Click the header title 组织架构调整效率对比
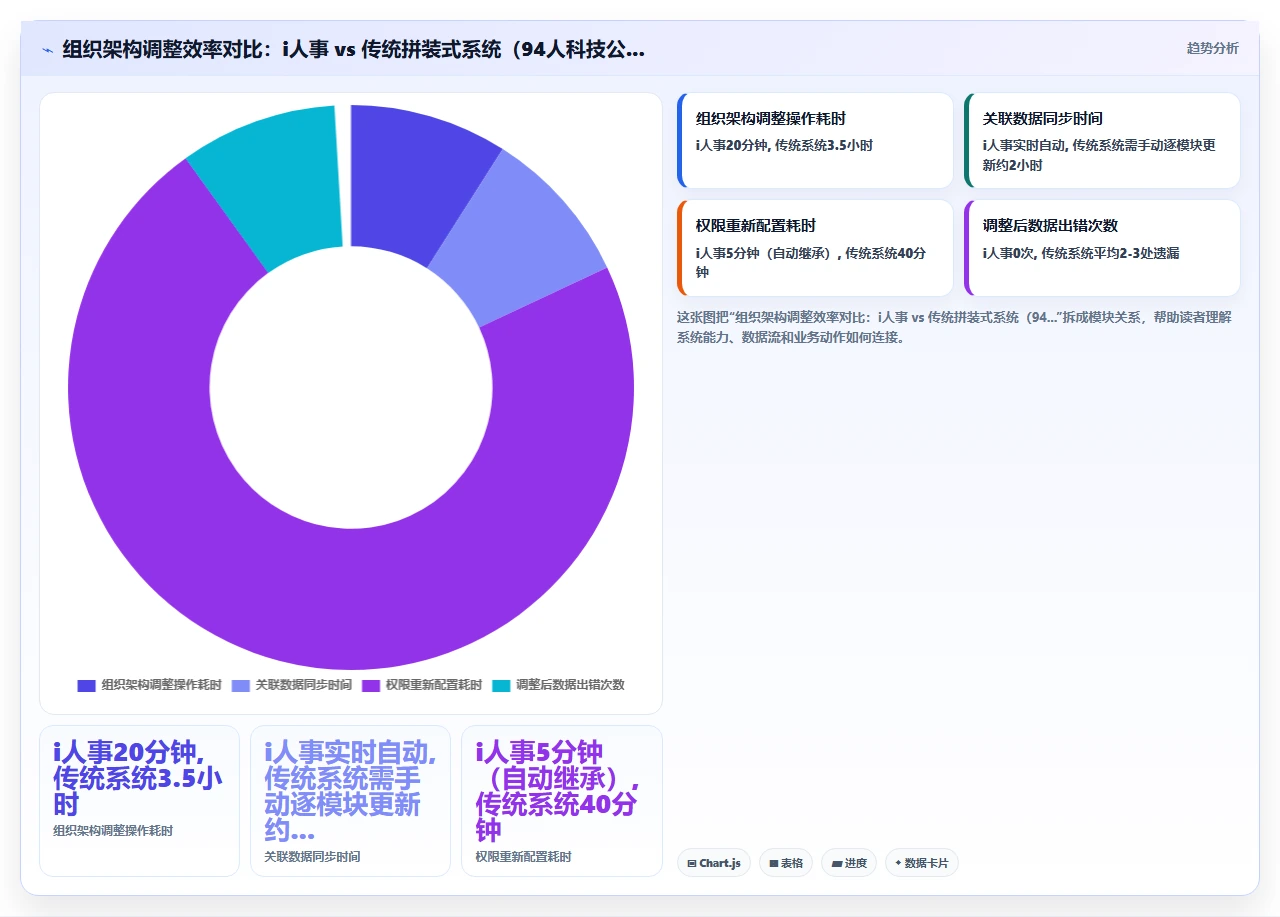Screen dimensions: 1280x917 (x=353, y=49)
